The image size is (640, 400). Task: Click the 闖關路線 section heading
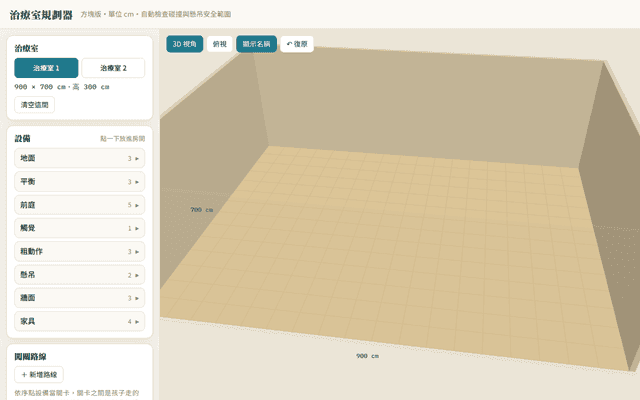(x=30, y=356)
